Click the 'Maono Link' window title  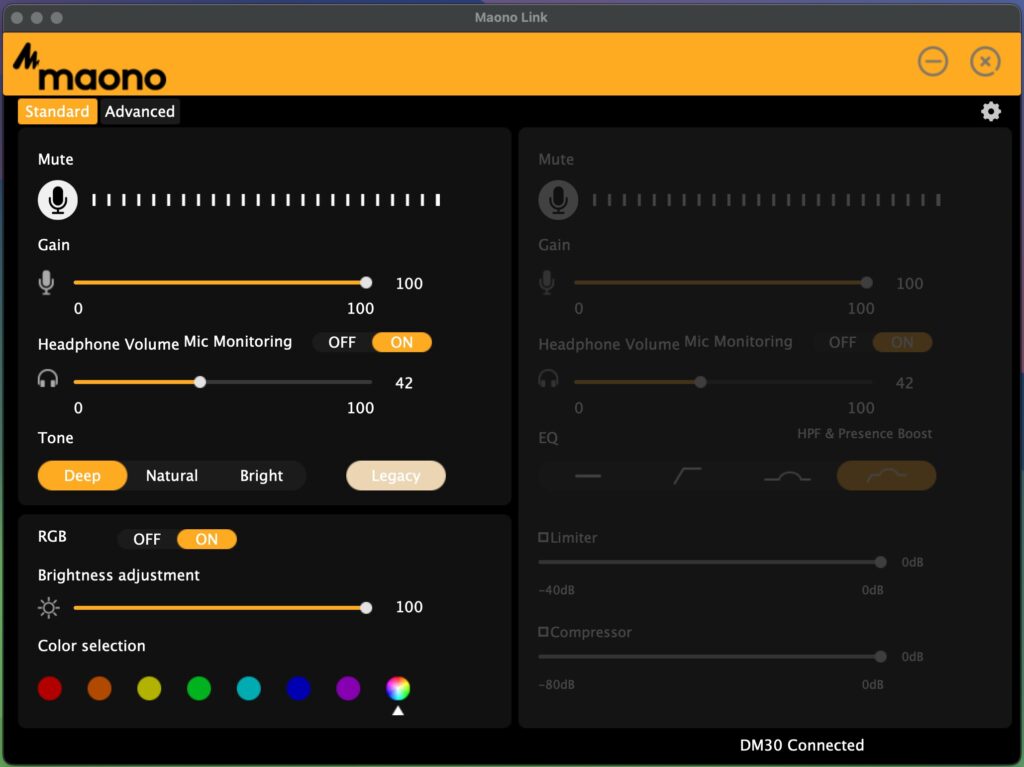tap(511, 18)
